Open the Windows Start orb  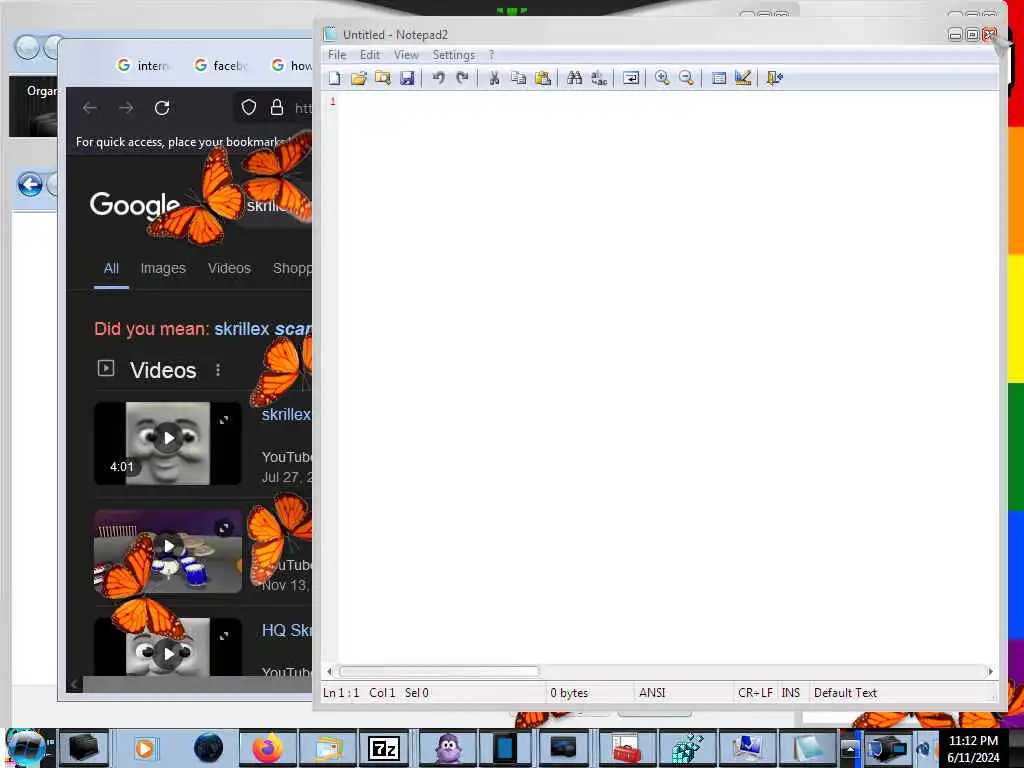[x=25, y=748]
